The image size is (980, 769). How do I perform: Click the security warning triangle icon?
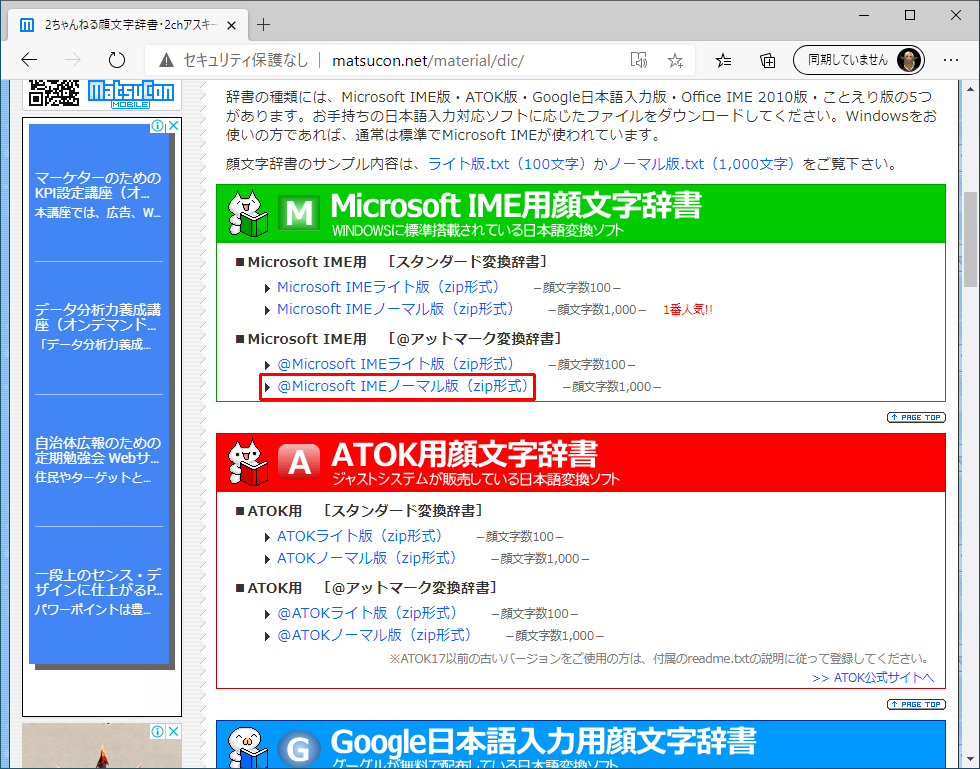[x=166, y=60]
